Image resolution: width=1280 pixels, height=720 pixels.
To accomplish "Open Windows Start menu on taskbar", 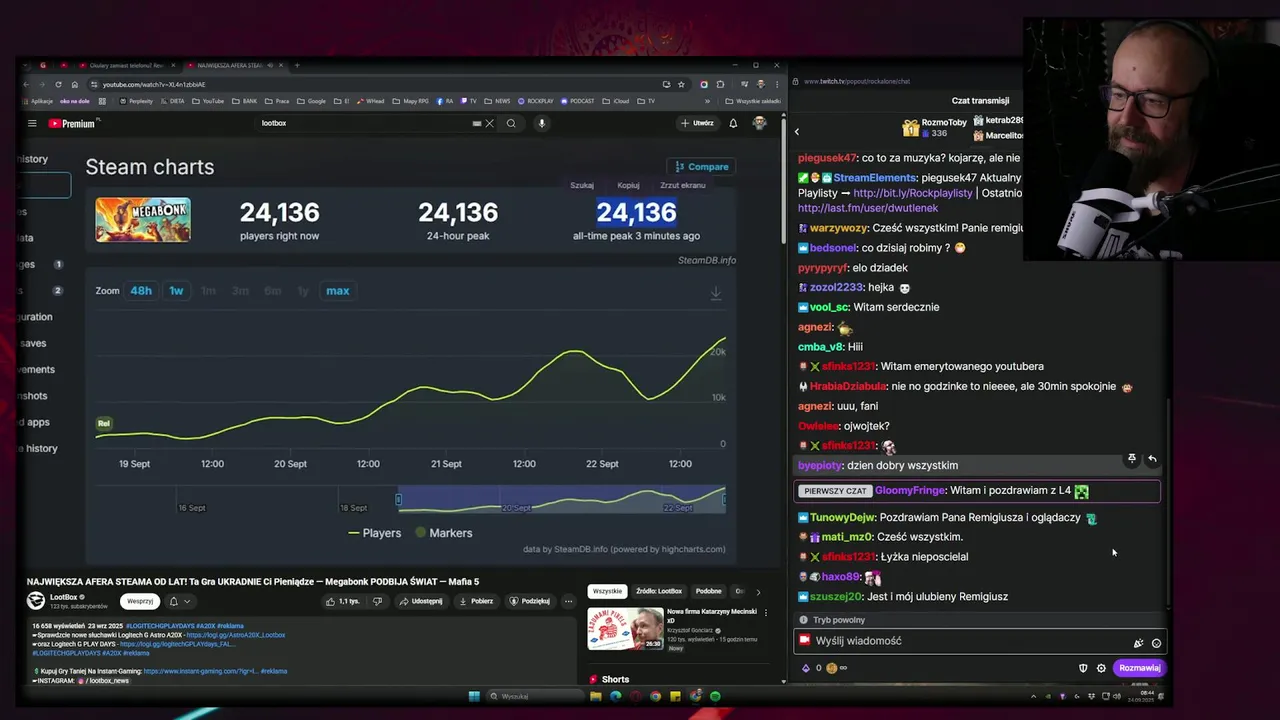I will (x=474, y=696).
